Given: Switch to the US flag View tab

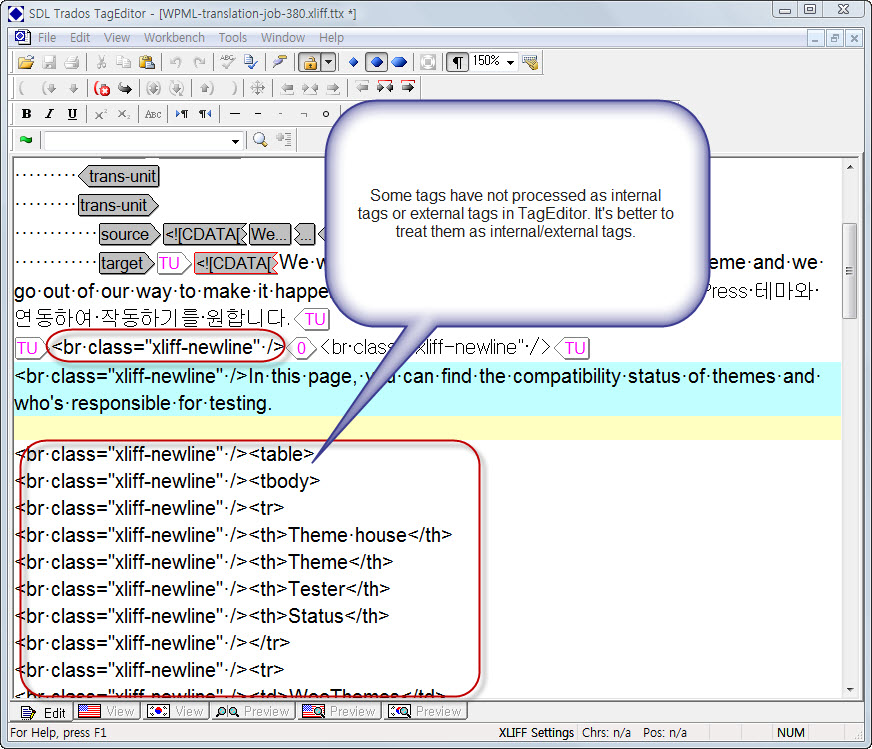Looking at the screenshot, I should click(107, 711).
